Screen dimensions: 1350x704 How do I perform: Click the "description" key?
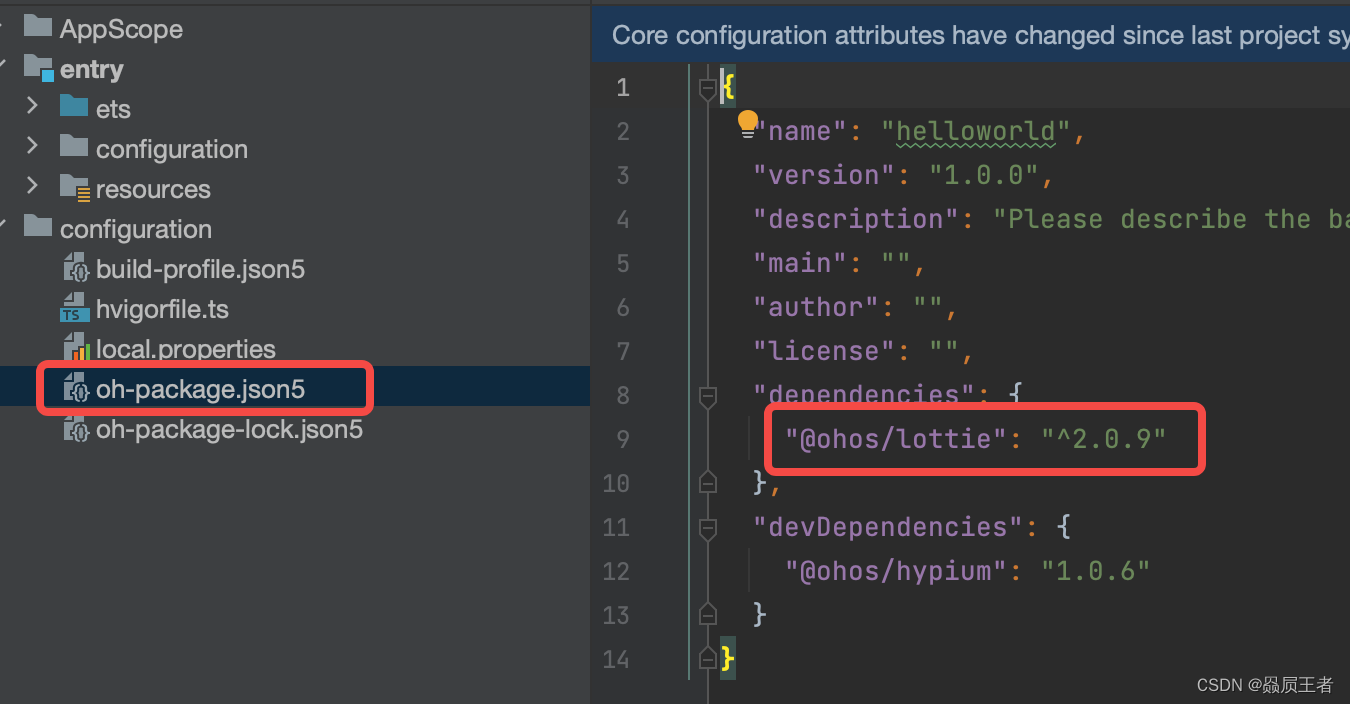point(857,219)
